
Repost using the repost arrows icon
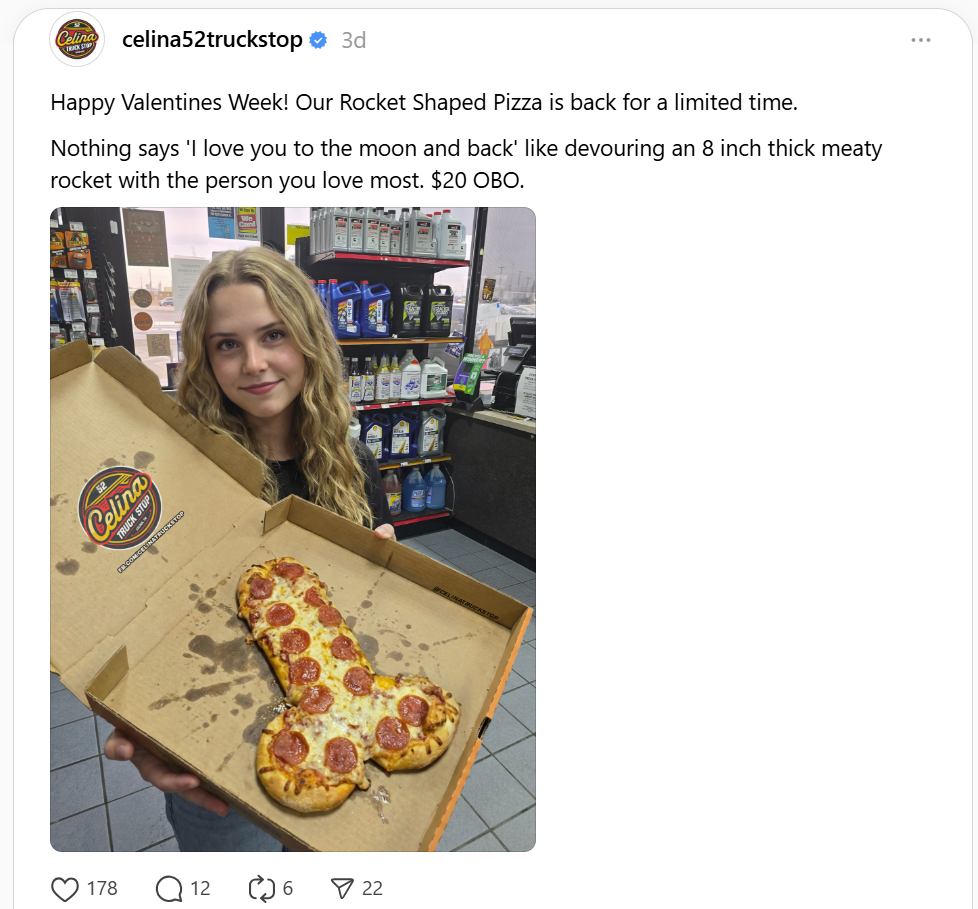point(261,888)
